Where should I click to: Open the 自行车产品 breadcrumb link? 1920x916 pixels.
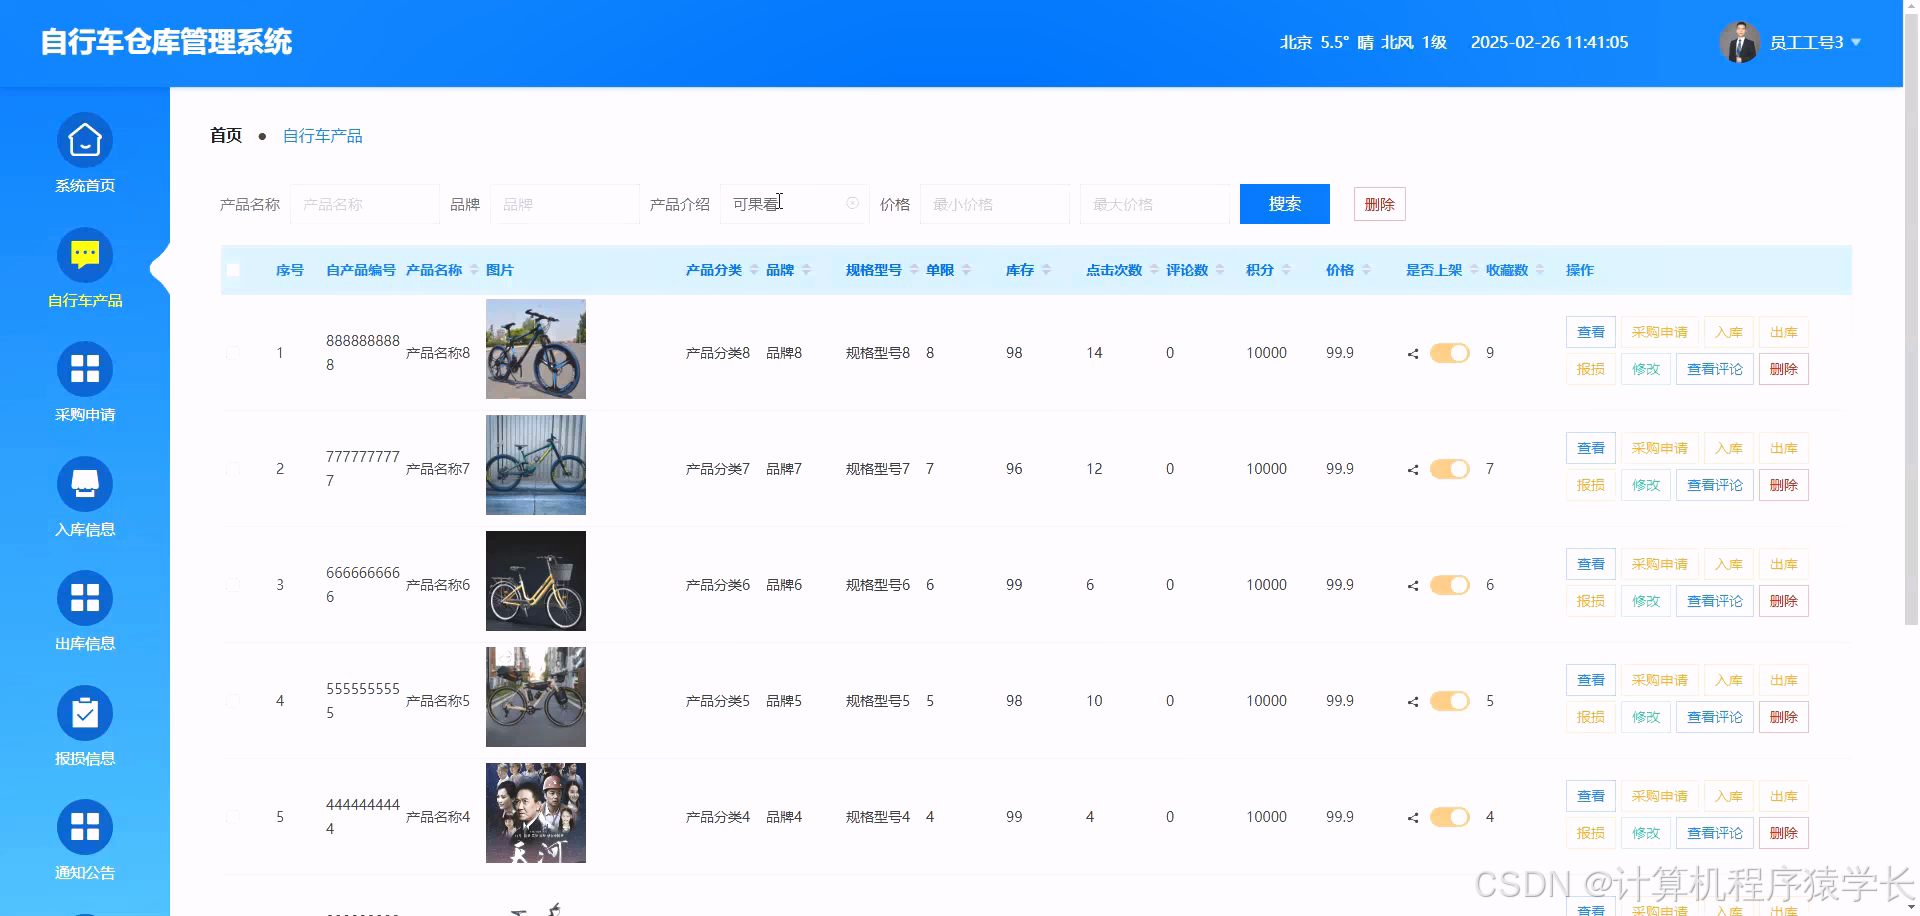(x=322, y=135)
